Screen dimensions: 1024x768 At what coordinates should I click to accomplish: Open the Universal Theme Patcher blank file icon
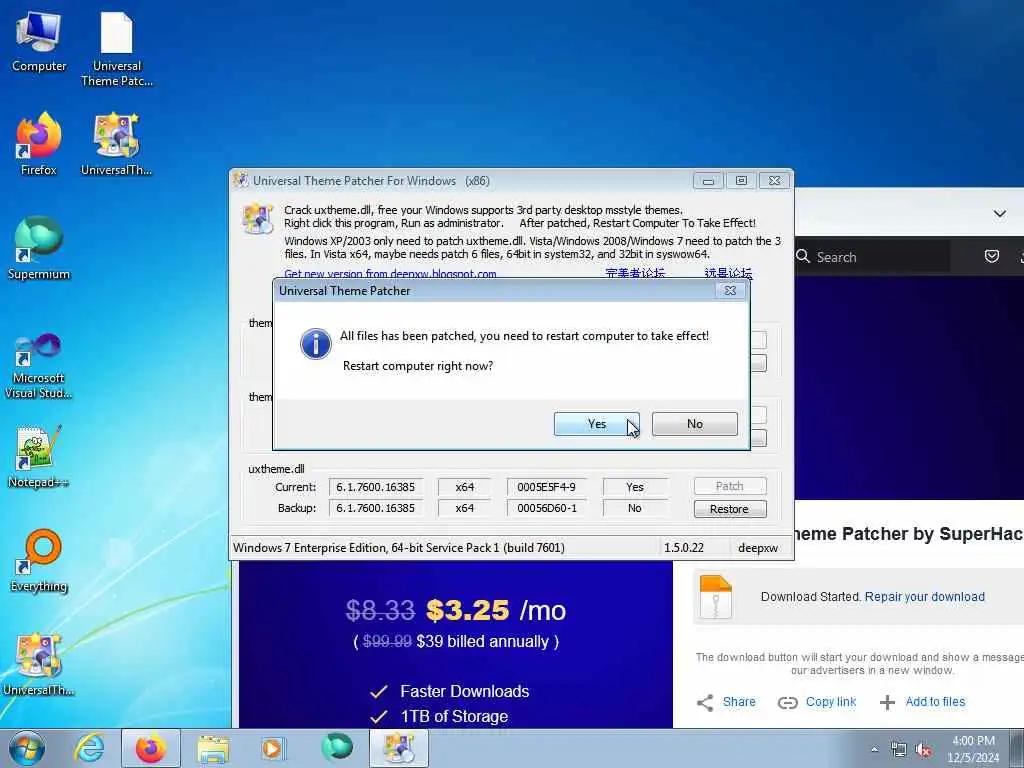117,50
